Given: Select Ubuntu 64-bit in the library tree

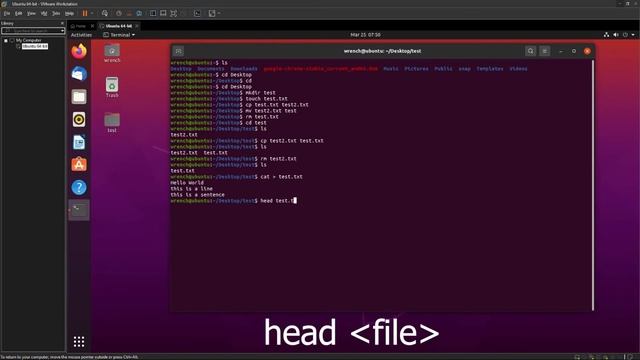Looking at the screenshot, I should click(x=35, y=46).
